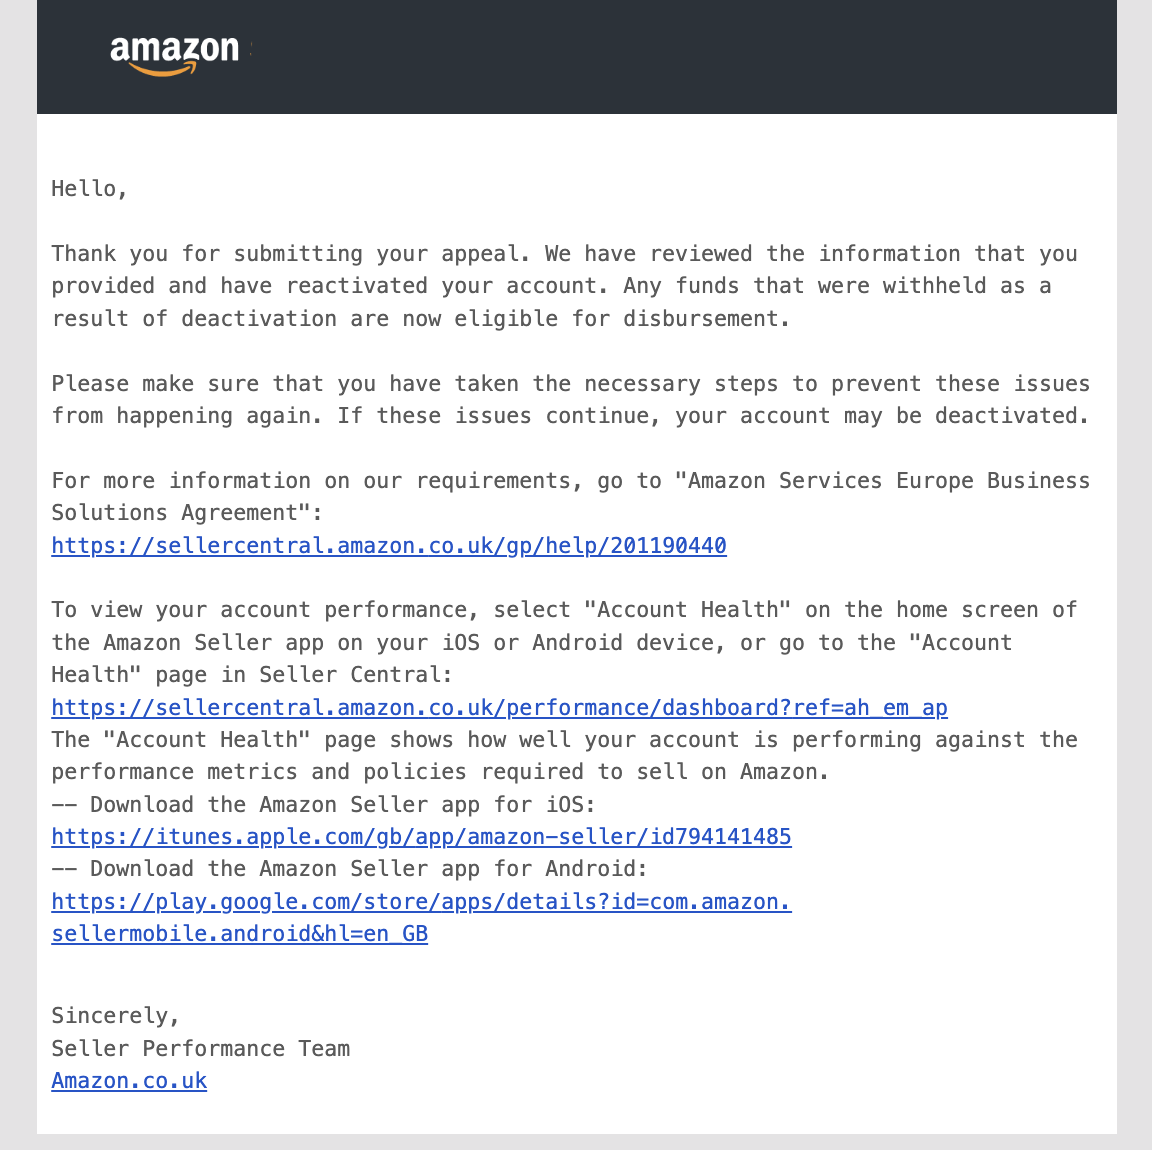Click the "Hello," greeting line
This screenshot has height=1150, width=1152.
click(x=89, y=189)
